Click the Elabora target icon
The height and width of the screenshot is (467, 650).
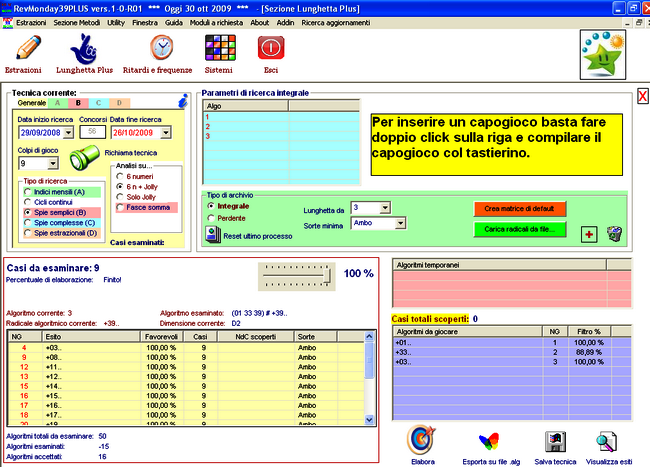point(421,440)
